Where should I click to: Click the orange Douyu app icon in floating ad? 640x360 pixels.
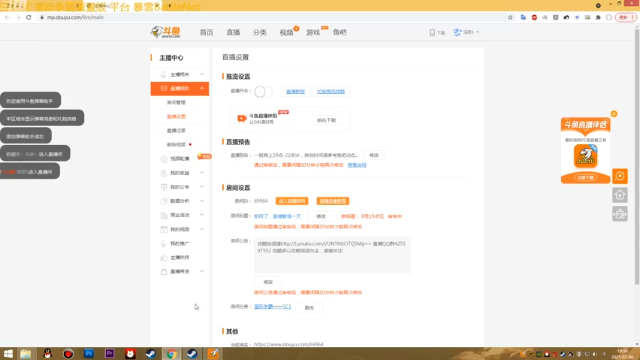pyautogui.click(x=585, y=156)
